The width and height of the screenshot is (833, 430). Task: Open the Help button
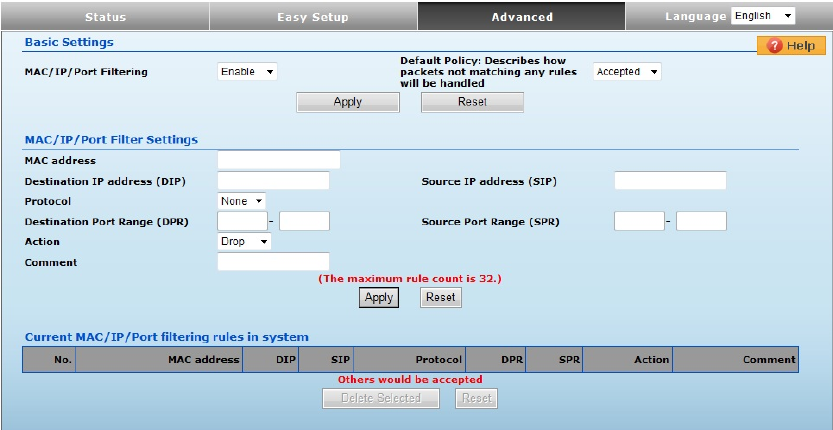[x=791, y=46]
